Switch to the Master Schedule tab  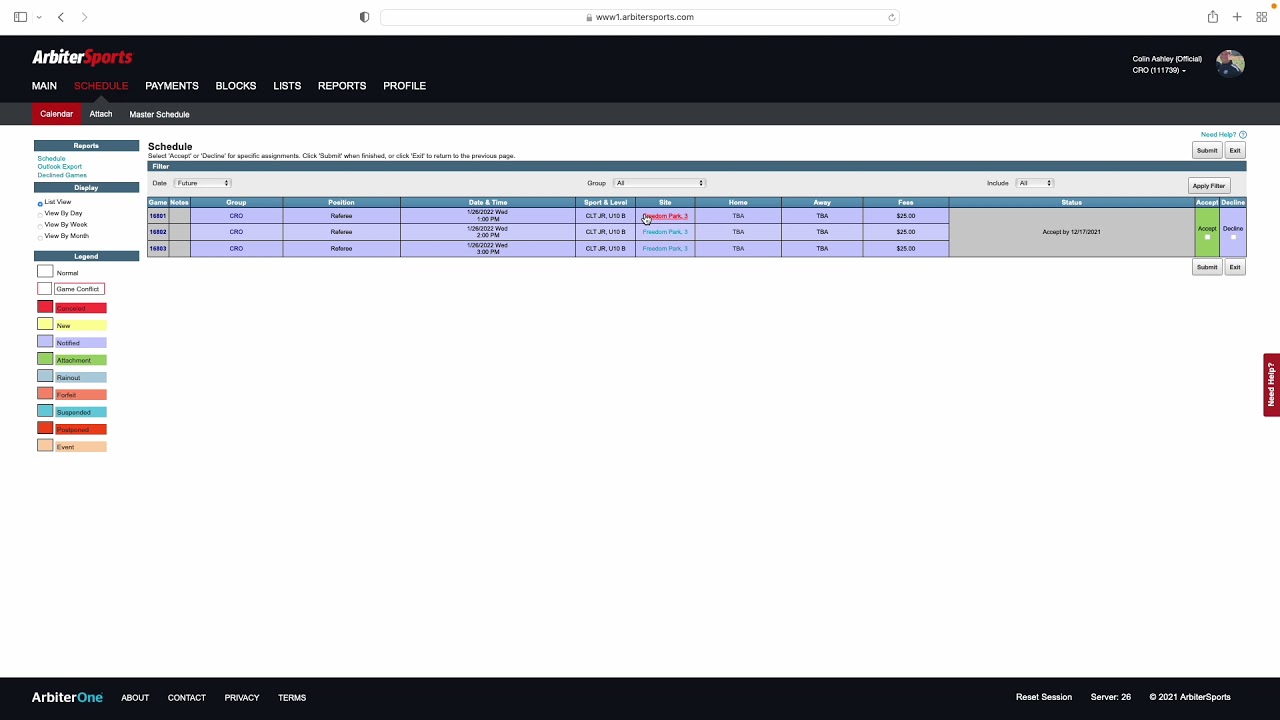tap(159, 114)
